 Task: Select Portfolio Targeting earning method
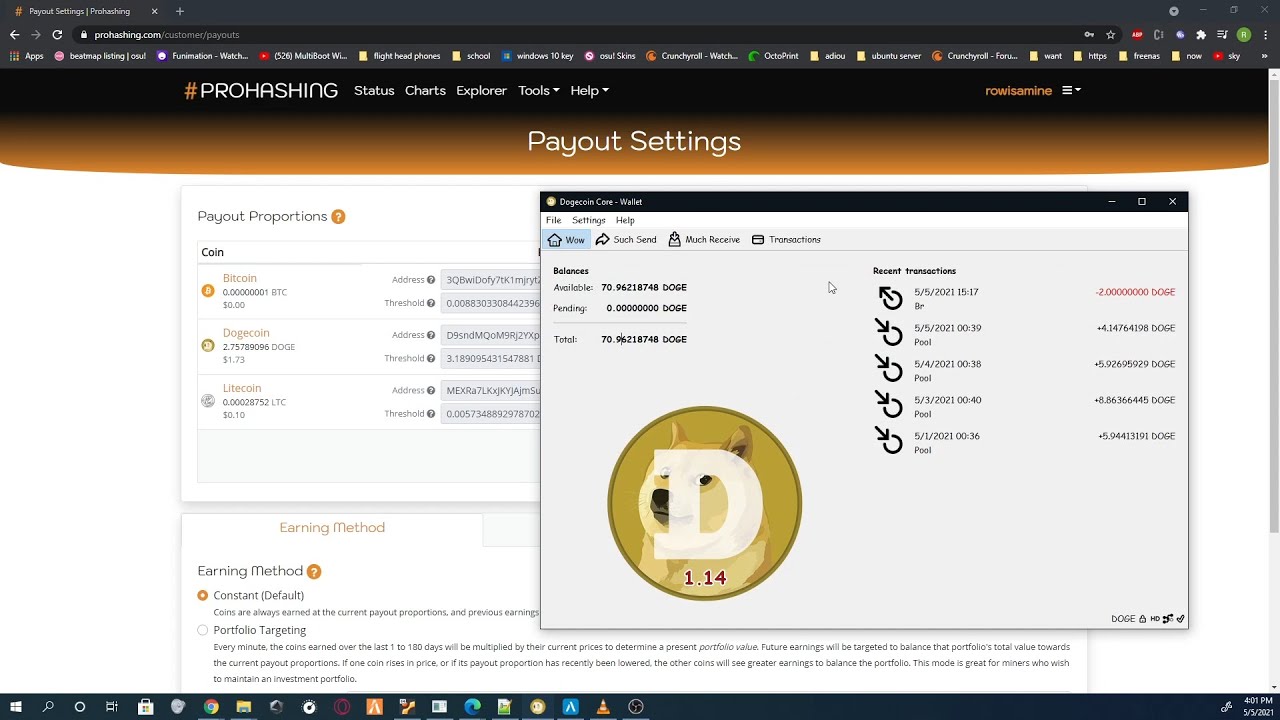point(203,630)
